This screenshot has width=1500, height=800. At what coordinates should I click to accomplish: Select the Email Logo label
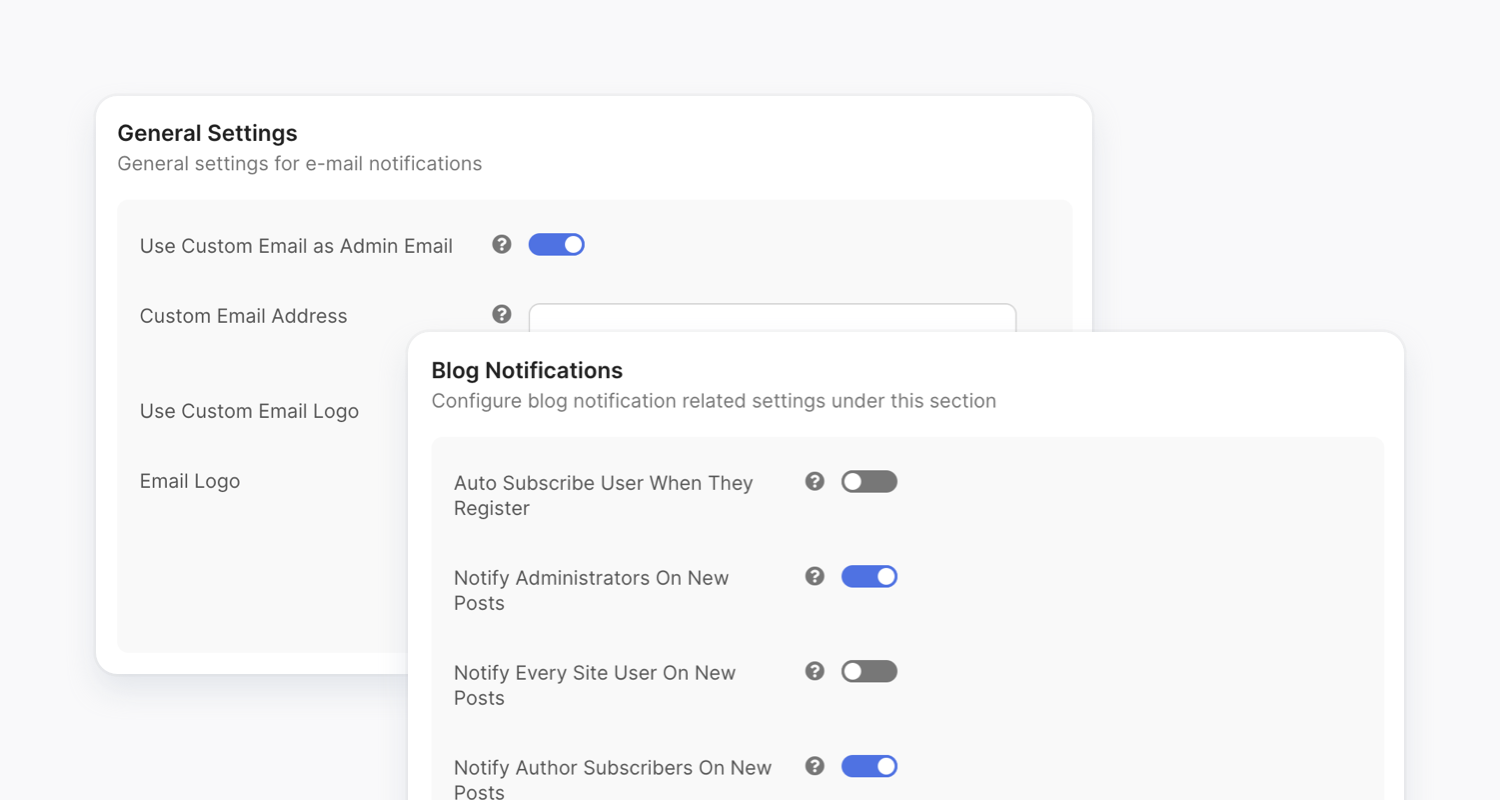189,481
